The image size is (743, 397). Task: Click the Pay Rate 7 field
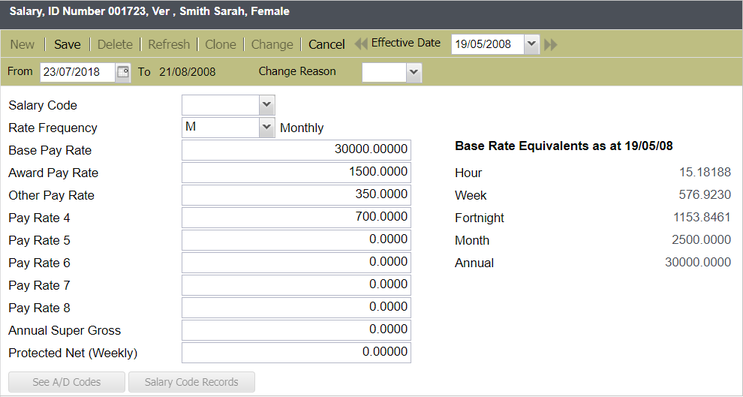click(296, 285)
